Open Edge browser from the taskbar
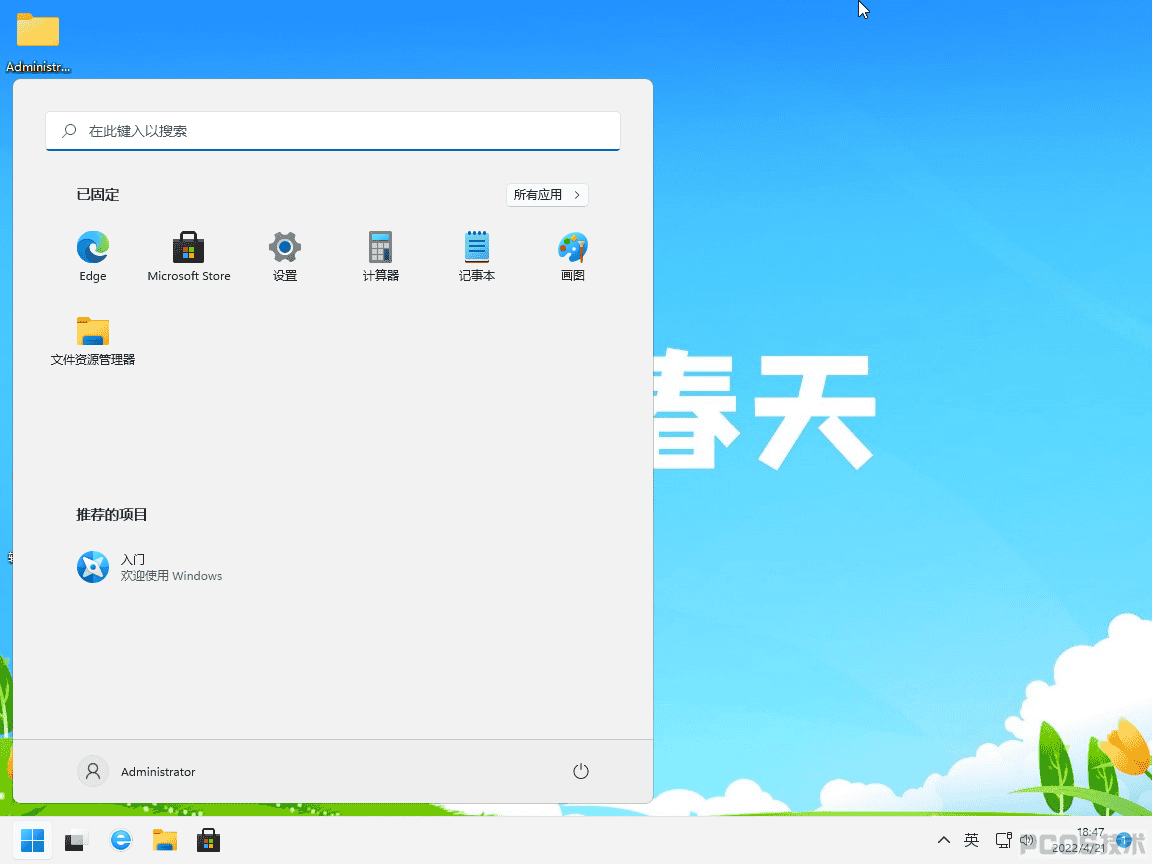Viewport: 1152px width, 864px height. (x=120, y=840)
